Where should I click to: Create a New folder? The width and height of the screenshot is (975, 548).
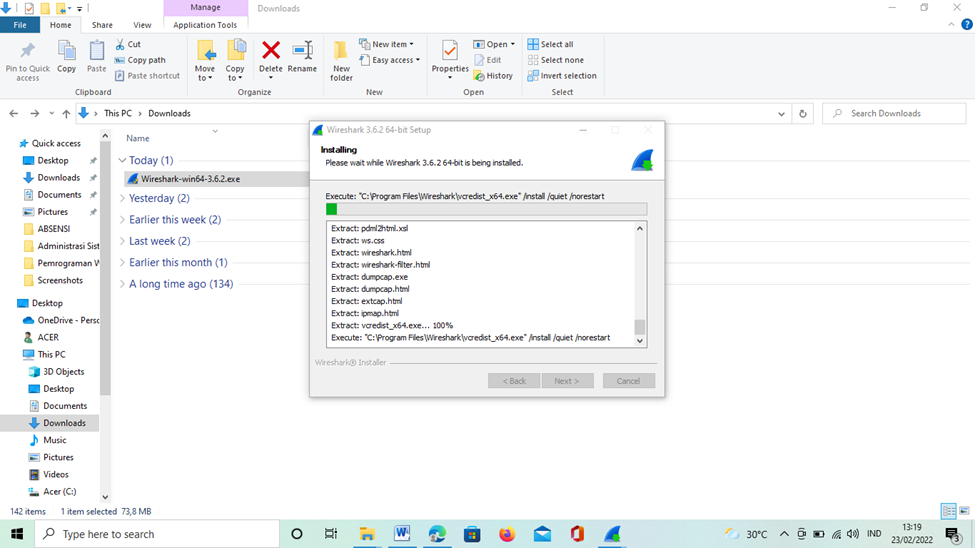click(341, 60)
